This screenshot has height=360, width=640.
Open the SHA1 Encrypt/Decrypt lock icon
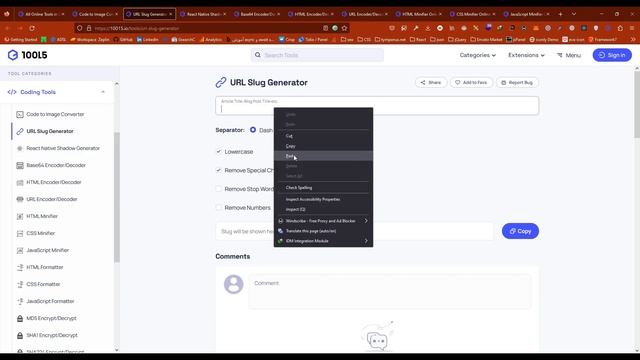pos(20,336)
